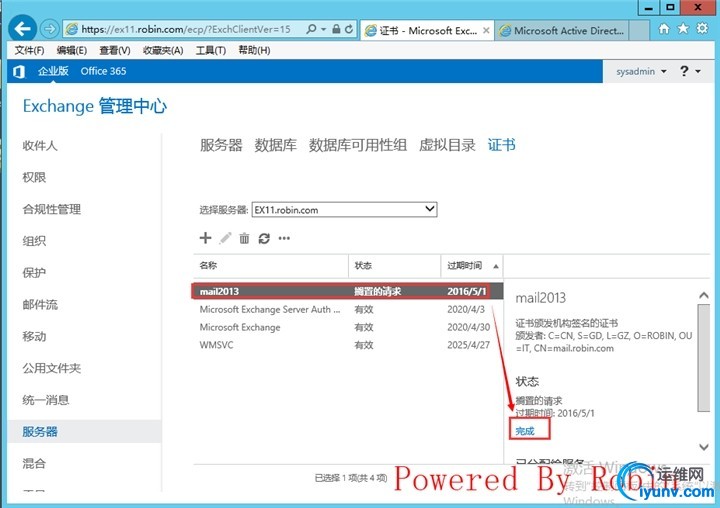Image resolution: width=720 pixels, height=508 pixels.
Task: Go to 组织 in the sidebar
Action: [34, 241]
